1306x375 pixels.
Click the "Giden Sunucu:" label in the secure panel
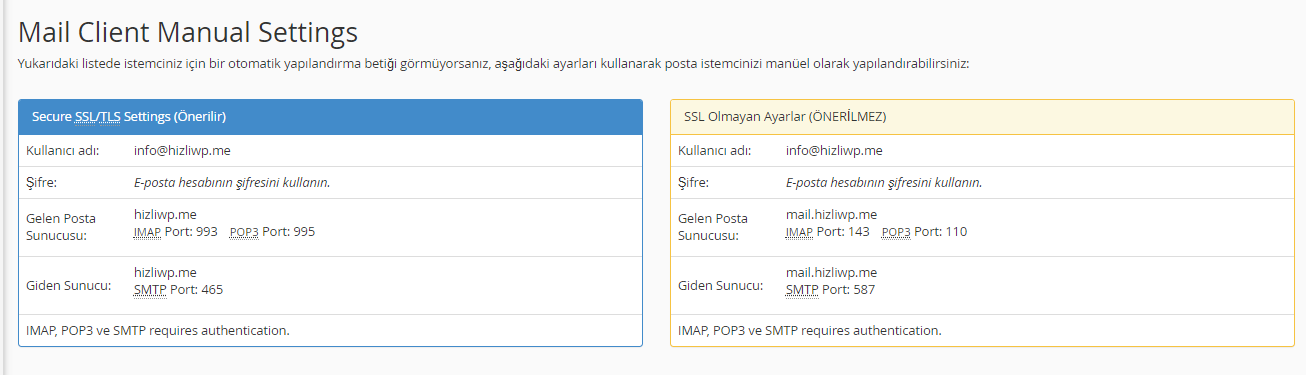pyautogui.click(x=68, y=285)
